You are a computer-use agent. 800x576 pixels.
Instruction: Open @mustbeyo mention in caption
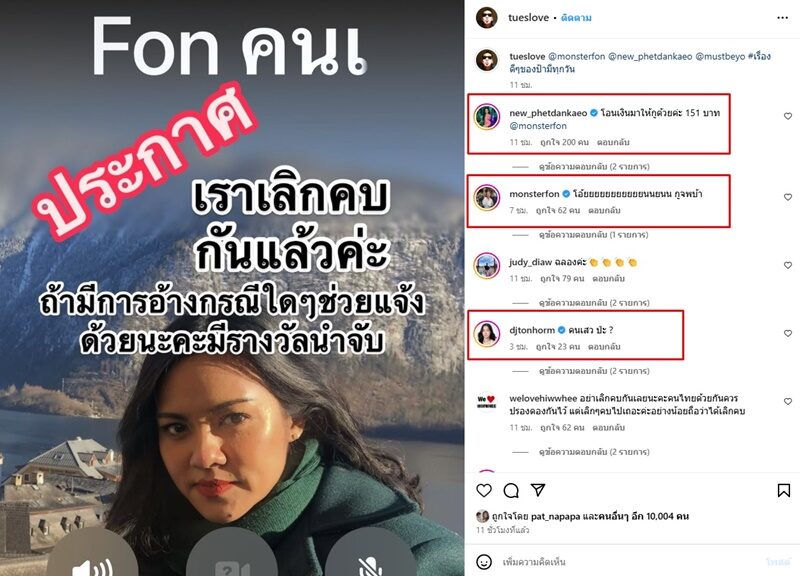pyautogui.click(x=720, y=56)
